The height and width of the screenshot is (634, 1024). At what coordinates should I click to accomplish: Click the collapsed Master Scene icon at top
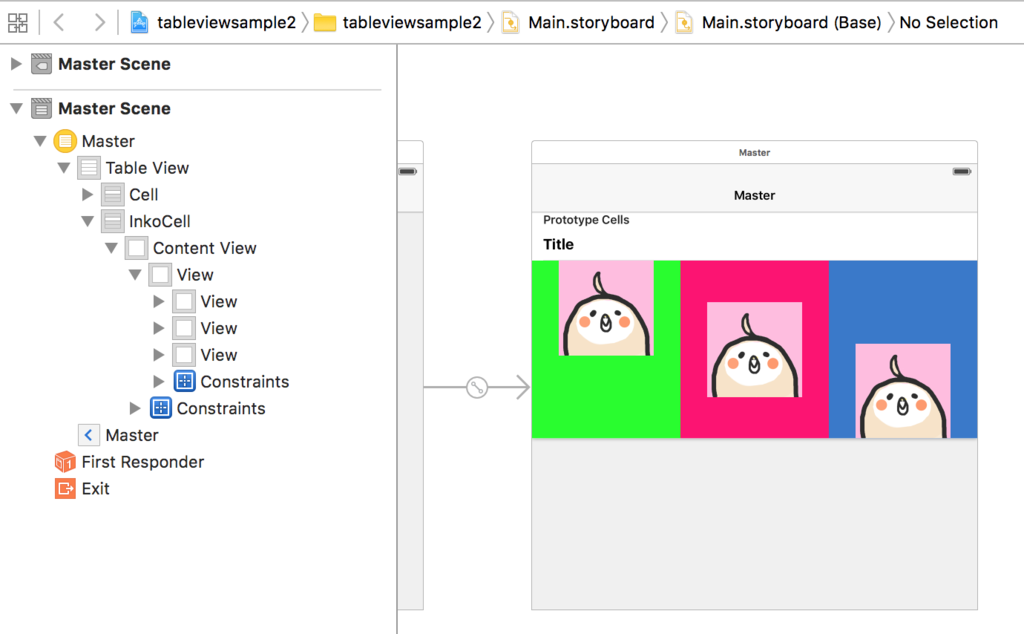click(41, 64)
